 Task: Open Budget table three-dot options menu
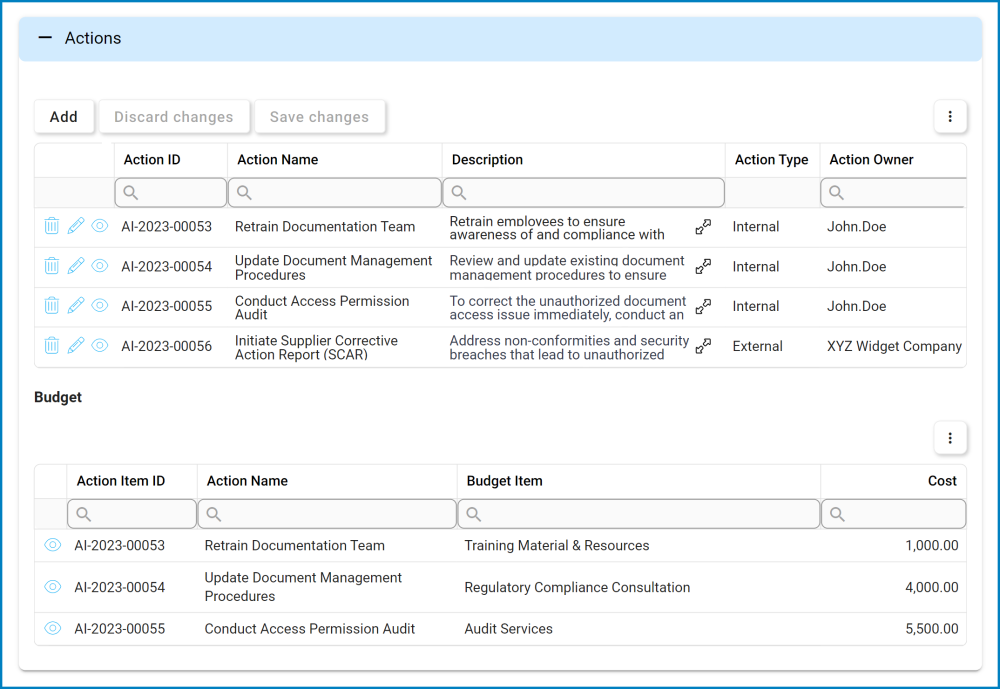coord(949,438)
